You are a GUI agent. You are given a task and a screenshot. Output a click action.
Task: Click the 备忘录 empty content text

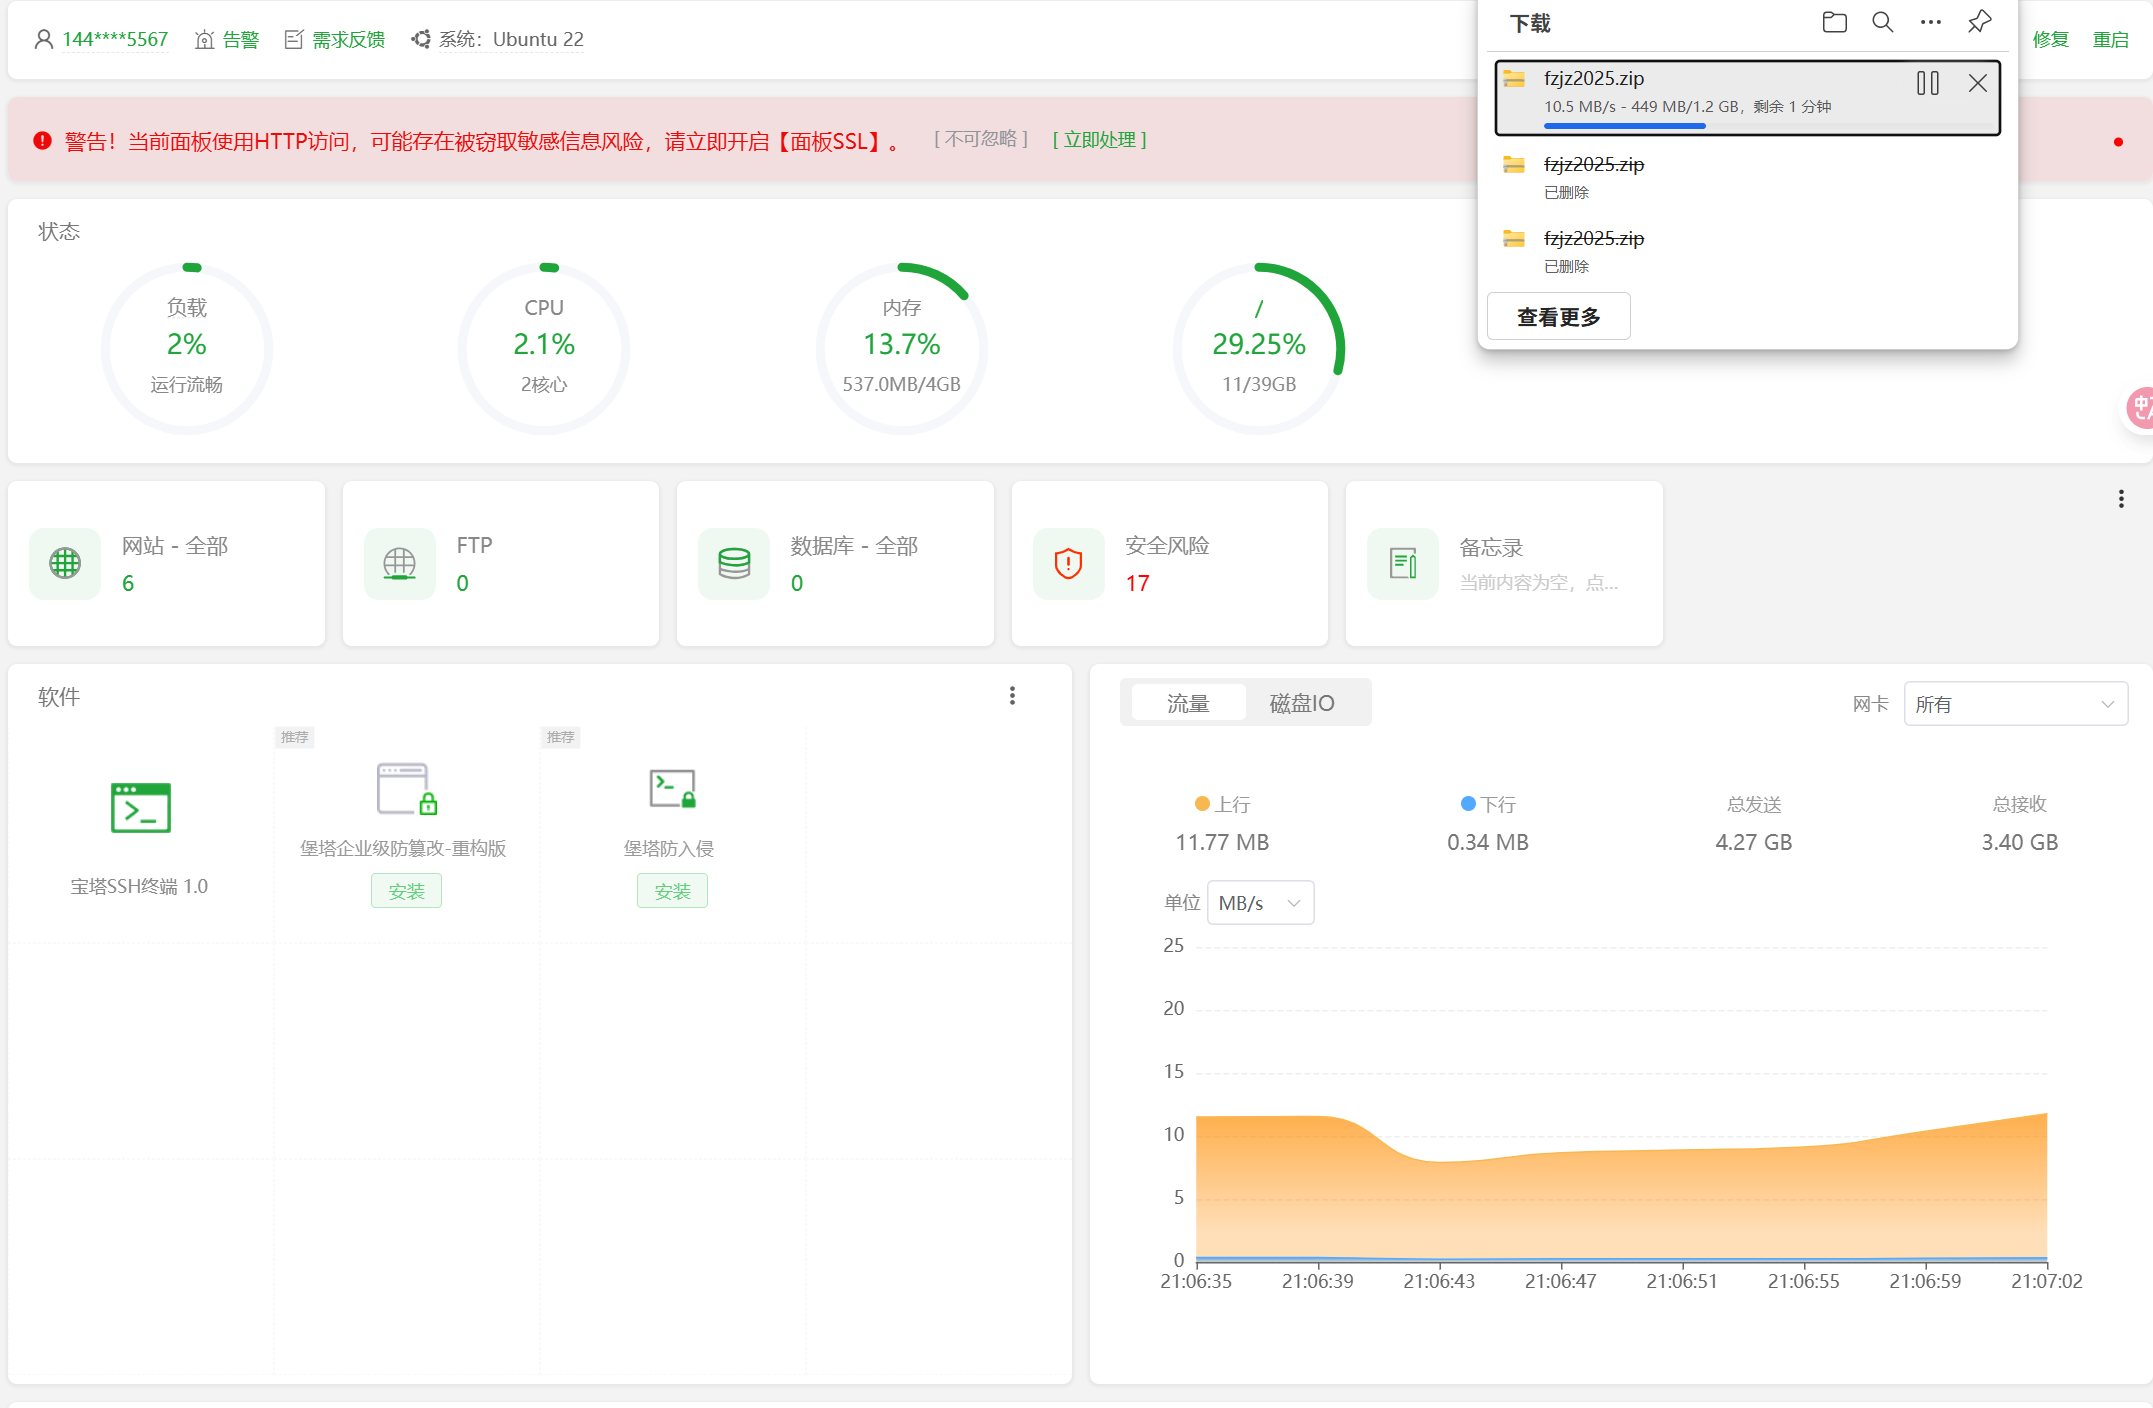(x=1539, y=583)
